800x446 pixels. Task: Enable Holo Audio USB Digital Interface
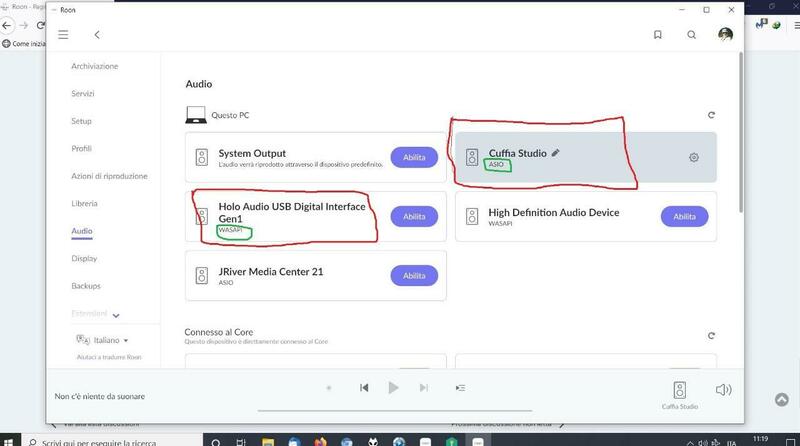click(413, 216)
